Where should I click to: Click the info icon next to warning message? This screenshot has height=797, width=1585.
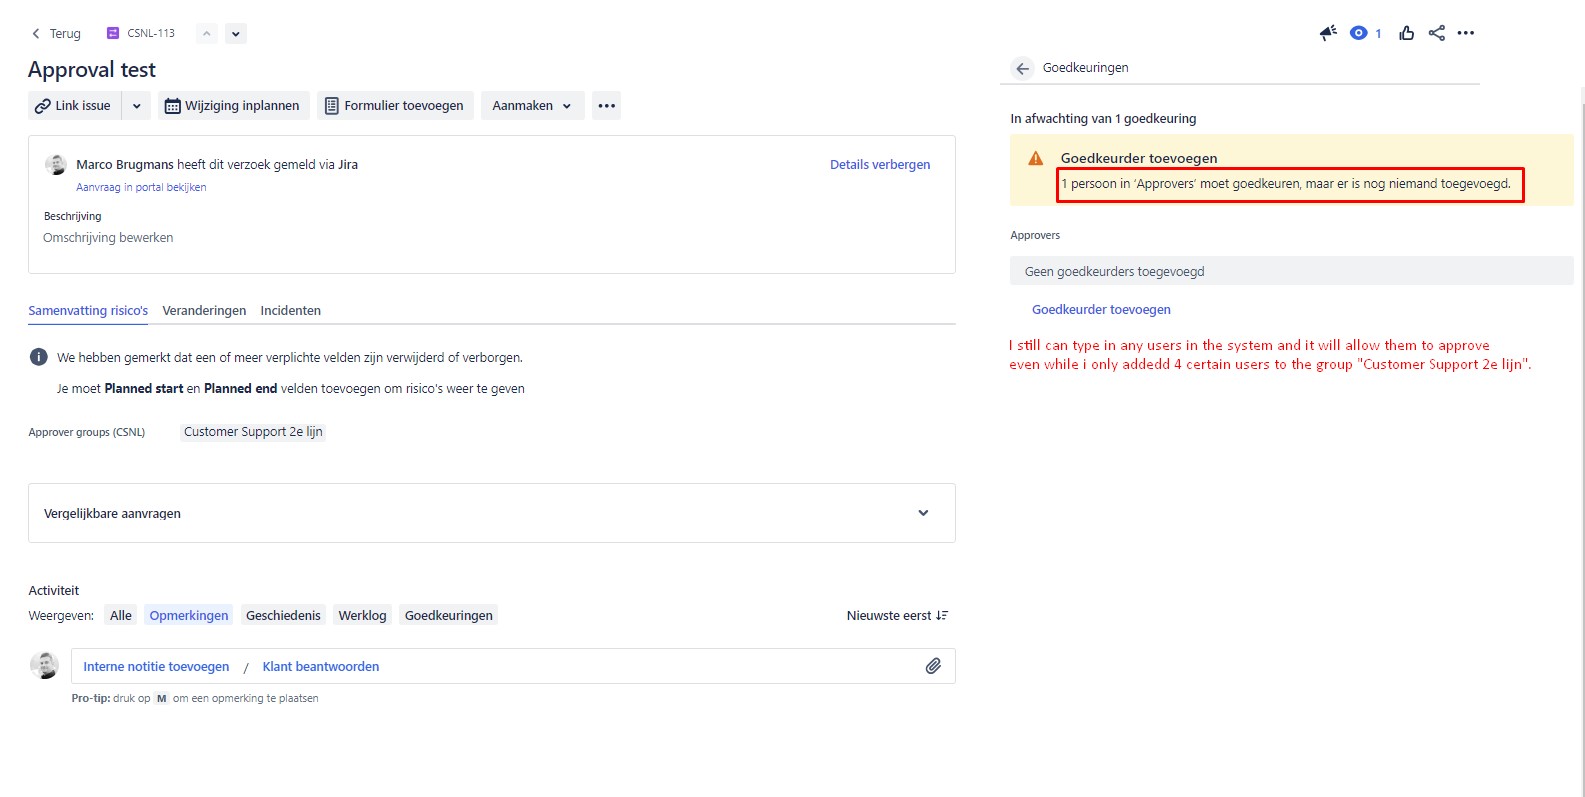pyautogui.click(x=39, y=357)
